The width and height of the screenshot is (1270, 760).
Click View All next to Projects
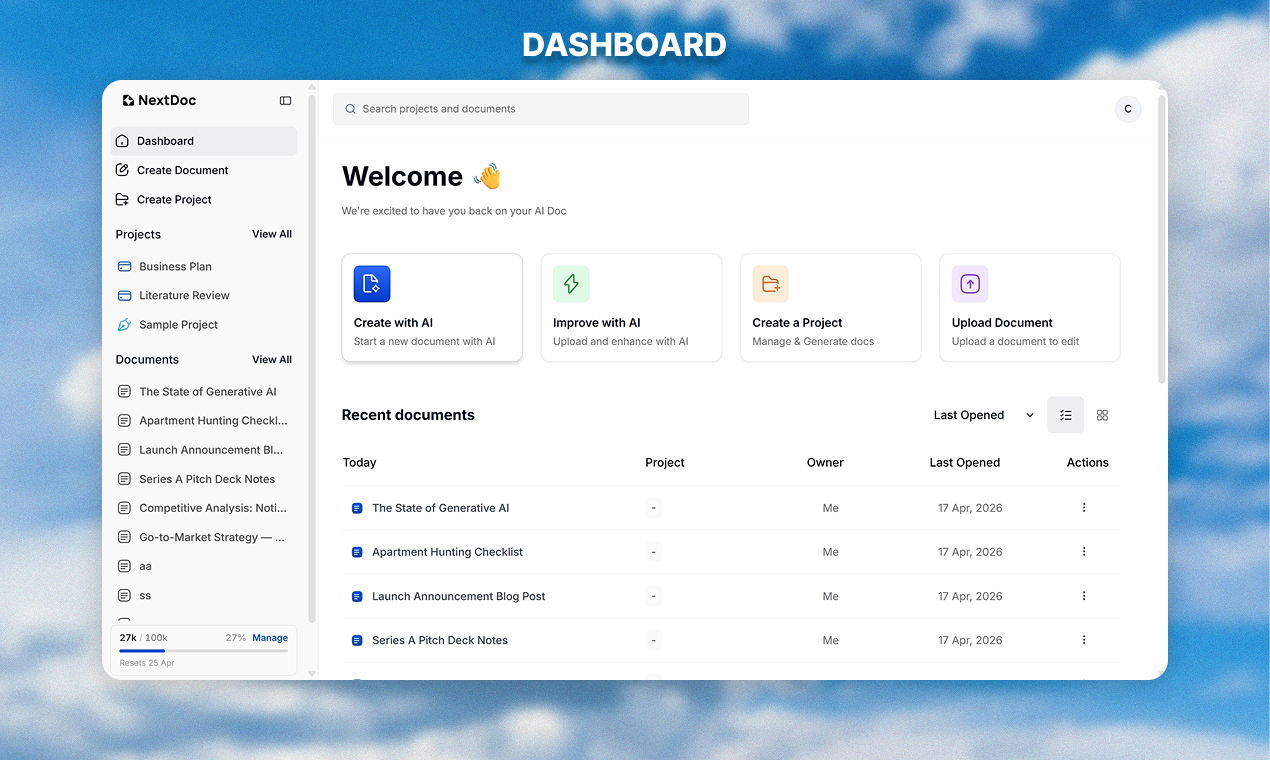271,234
